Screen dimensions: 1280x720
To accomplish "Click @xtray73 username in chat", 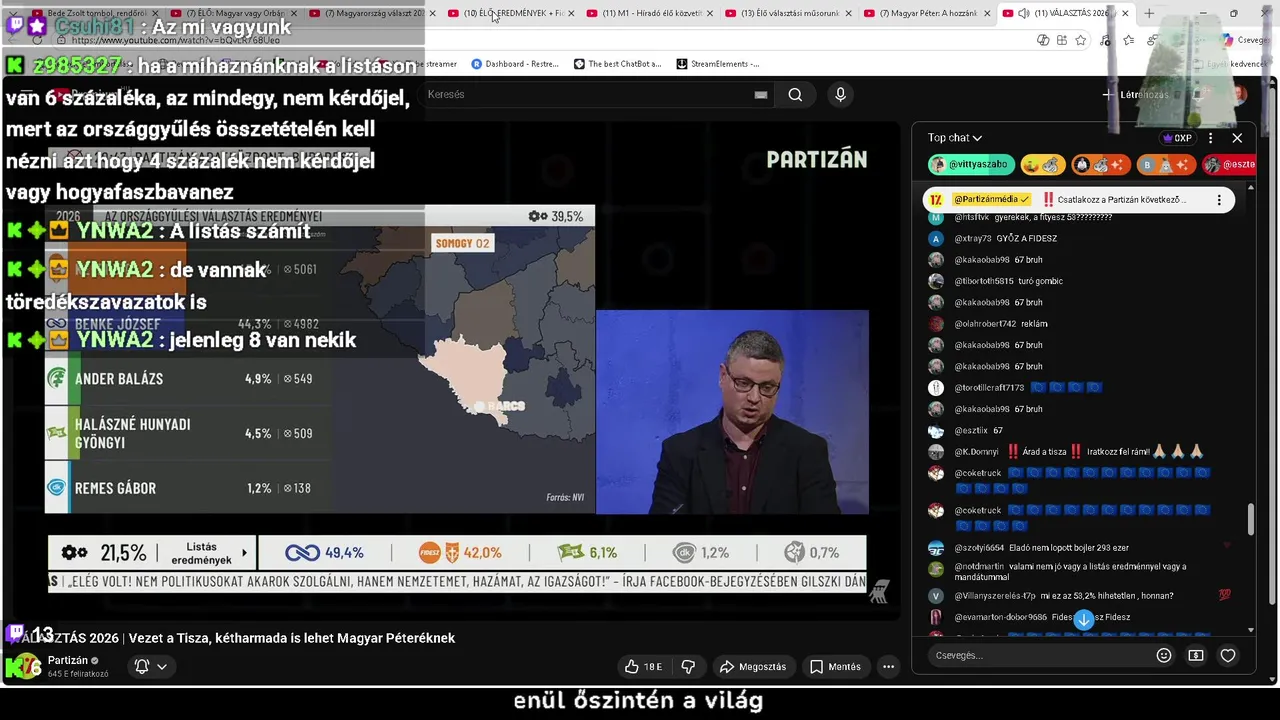I will 973,238.
